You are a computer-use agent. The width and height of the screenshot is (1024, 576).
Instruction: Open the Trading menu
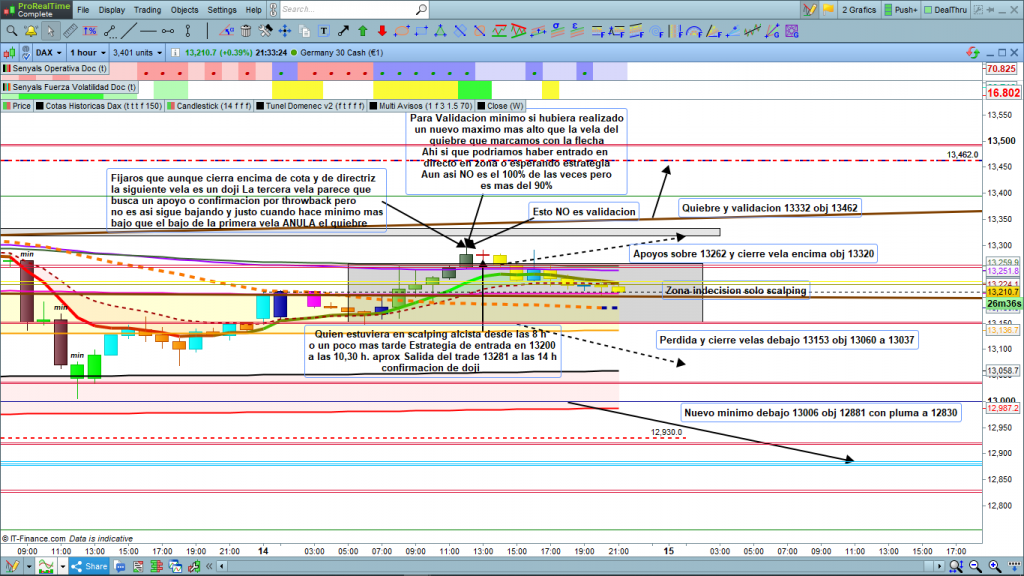tap(147, 10)
